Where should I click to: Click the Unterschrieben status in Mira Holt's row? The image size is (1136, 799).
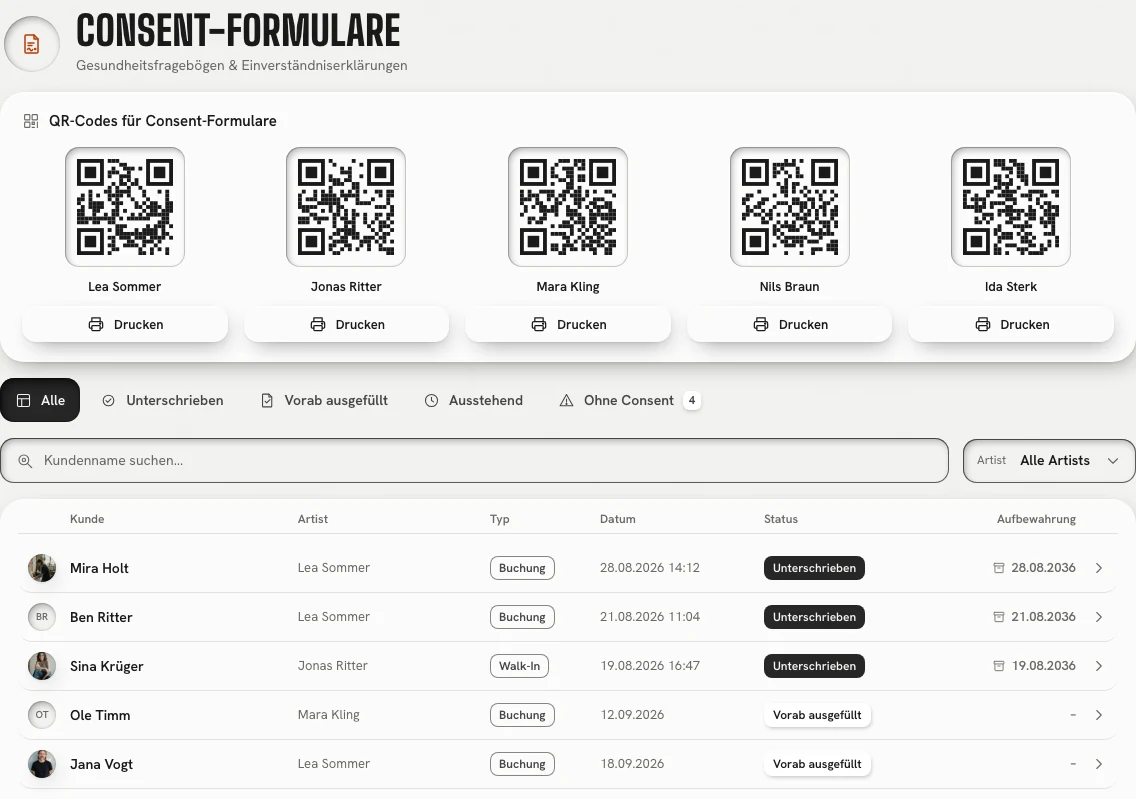[x=814, y=568]
